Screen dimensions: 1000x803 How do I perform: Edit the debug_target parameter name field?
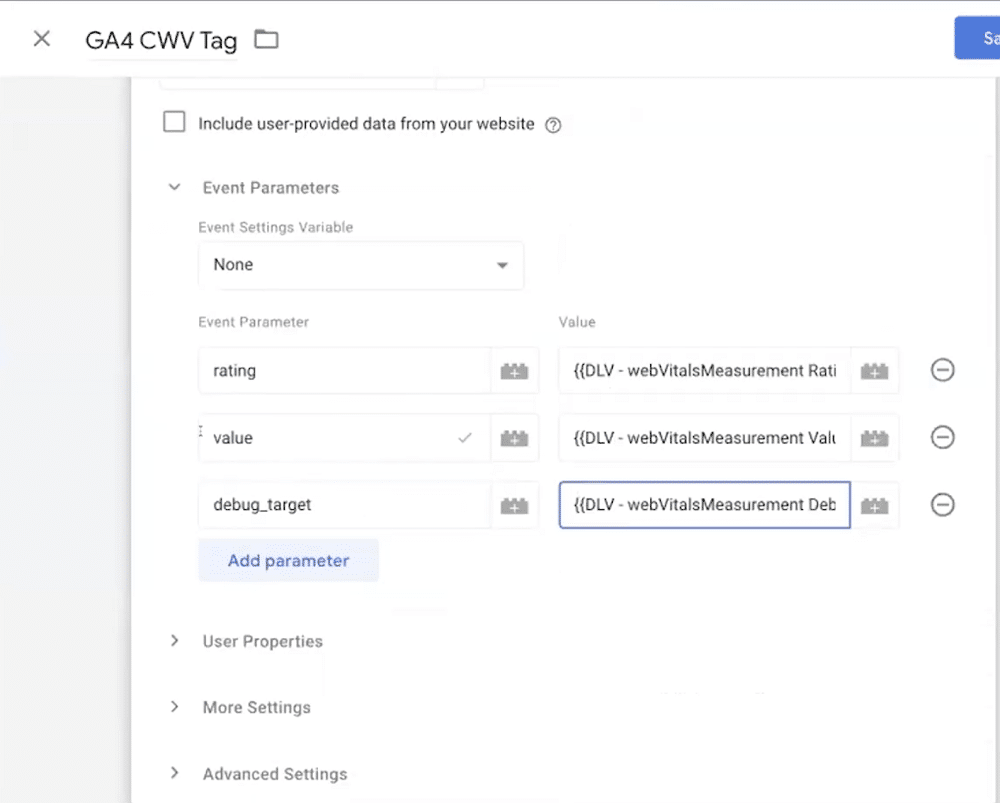344,505
